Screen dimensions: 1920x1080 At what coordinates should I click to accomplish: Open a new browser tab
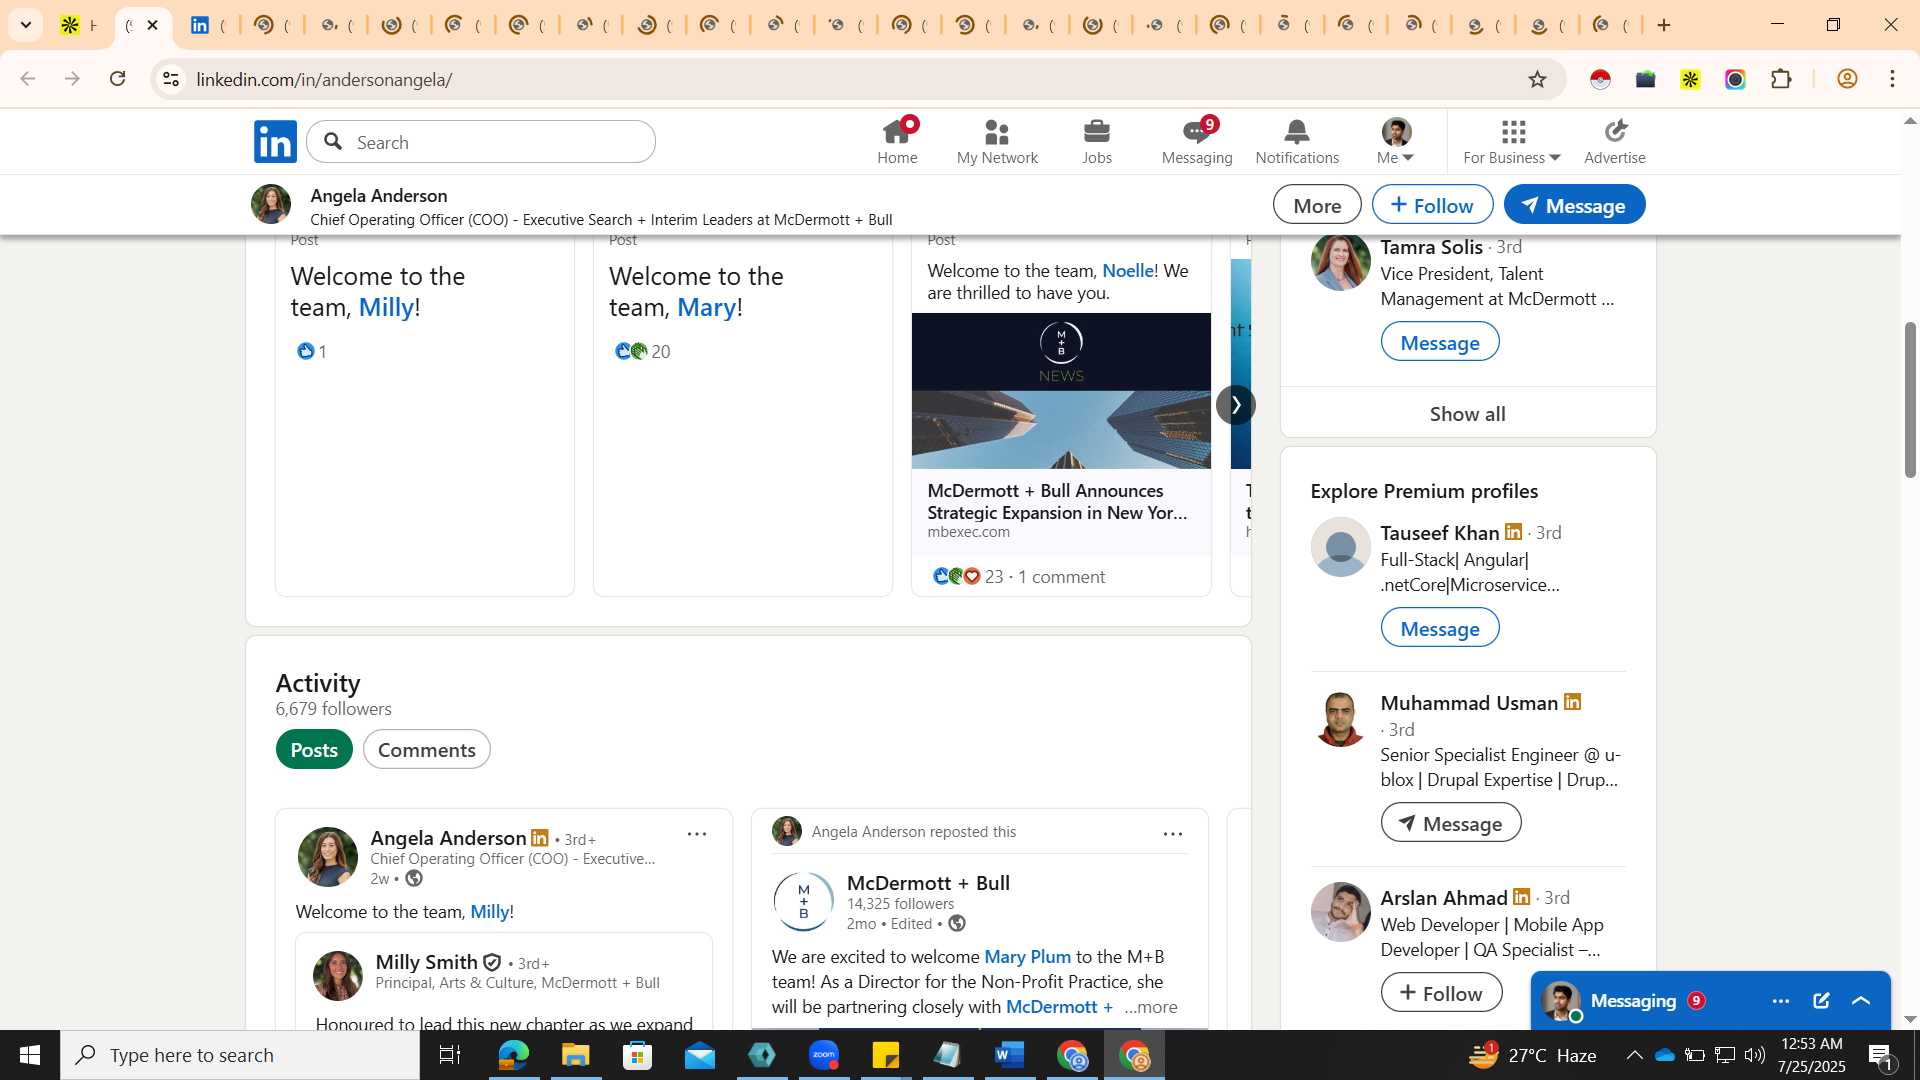click(x=1664, y=25)
